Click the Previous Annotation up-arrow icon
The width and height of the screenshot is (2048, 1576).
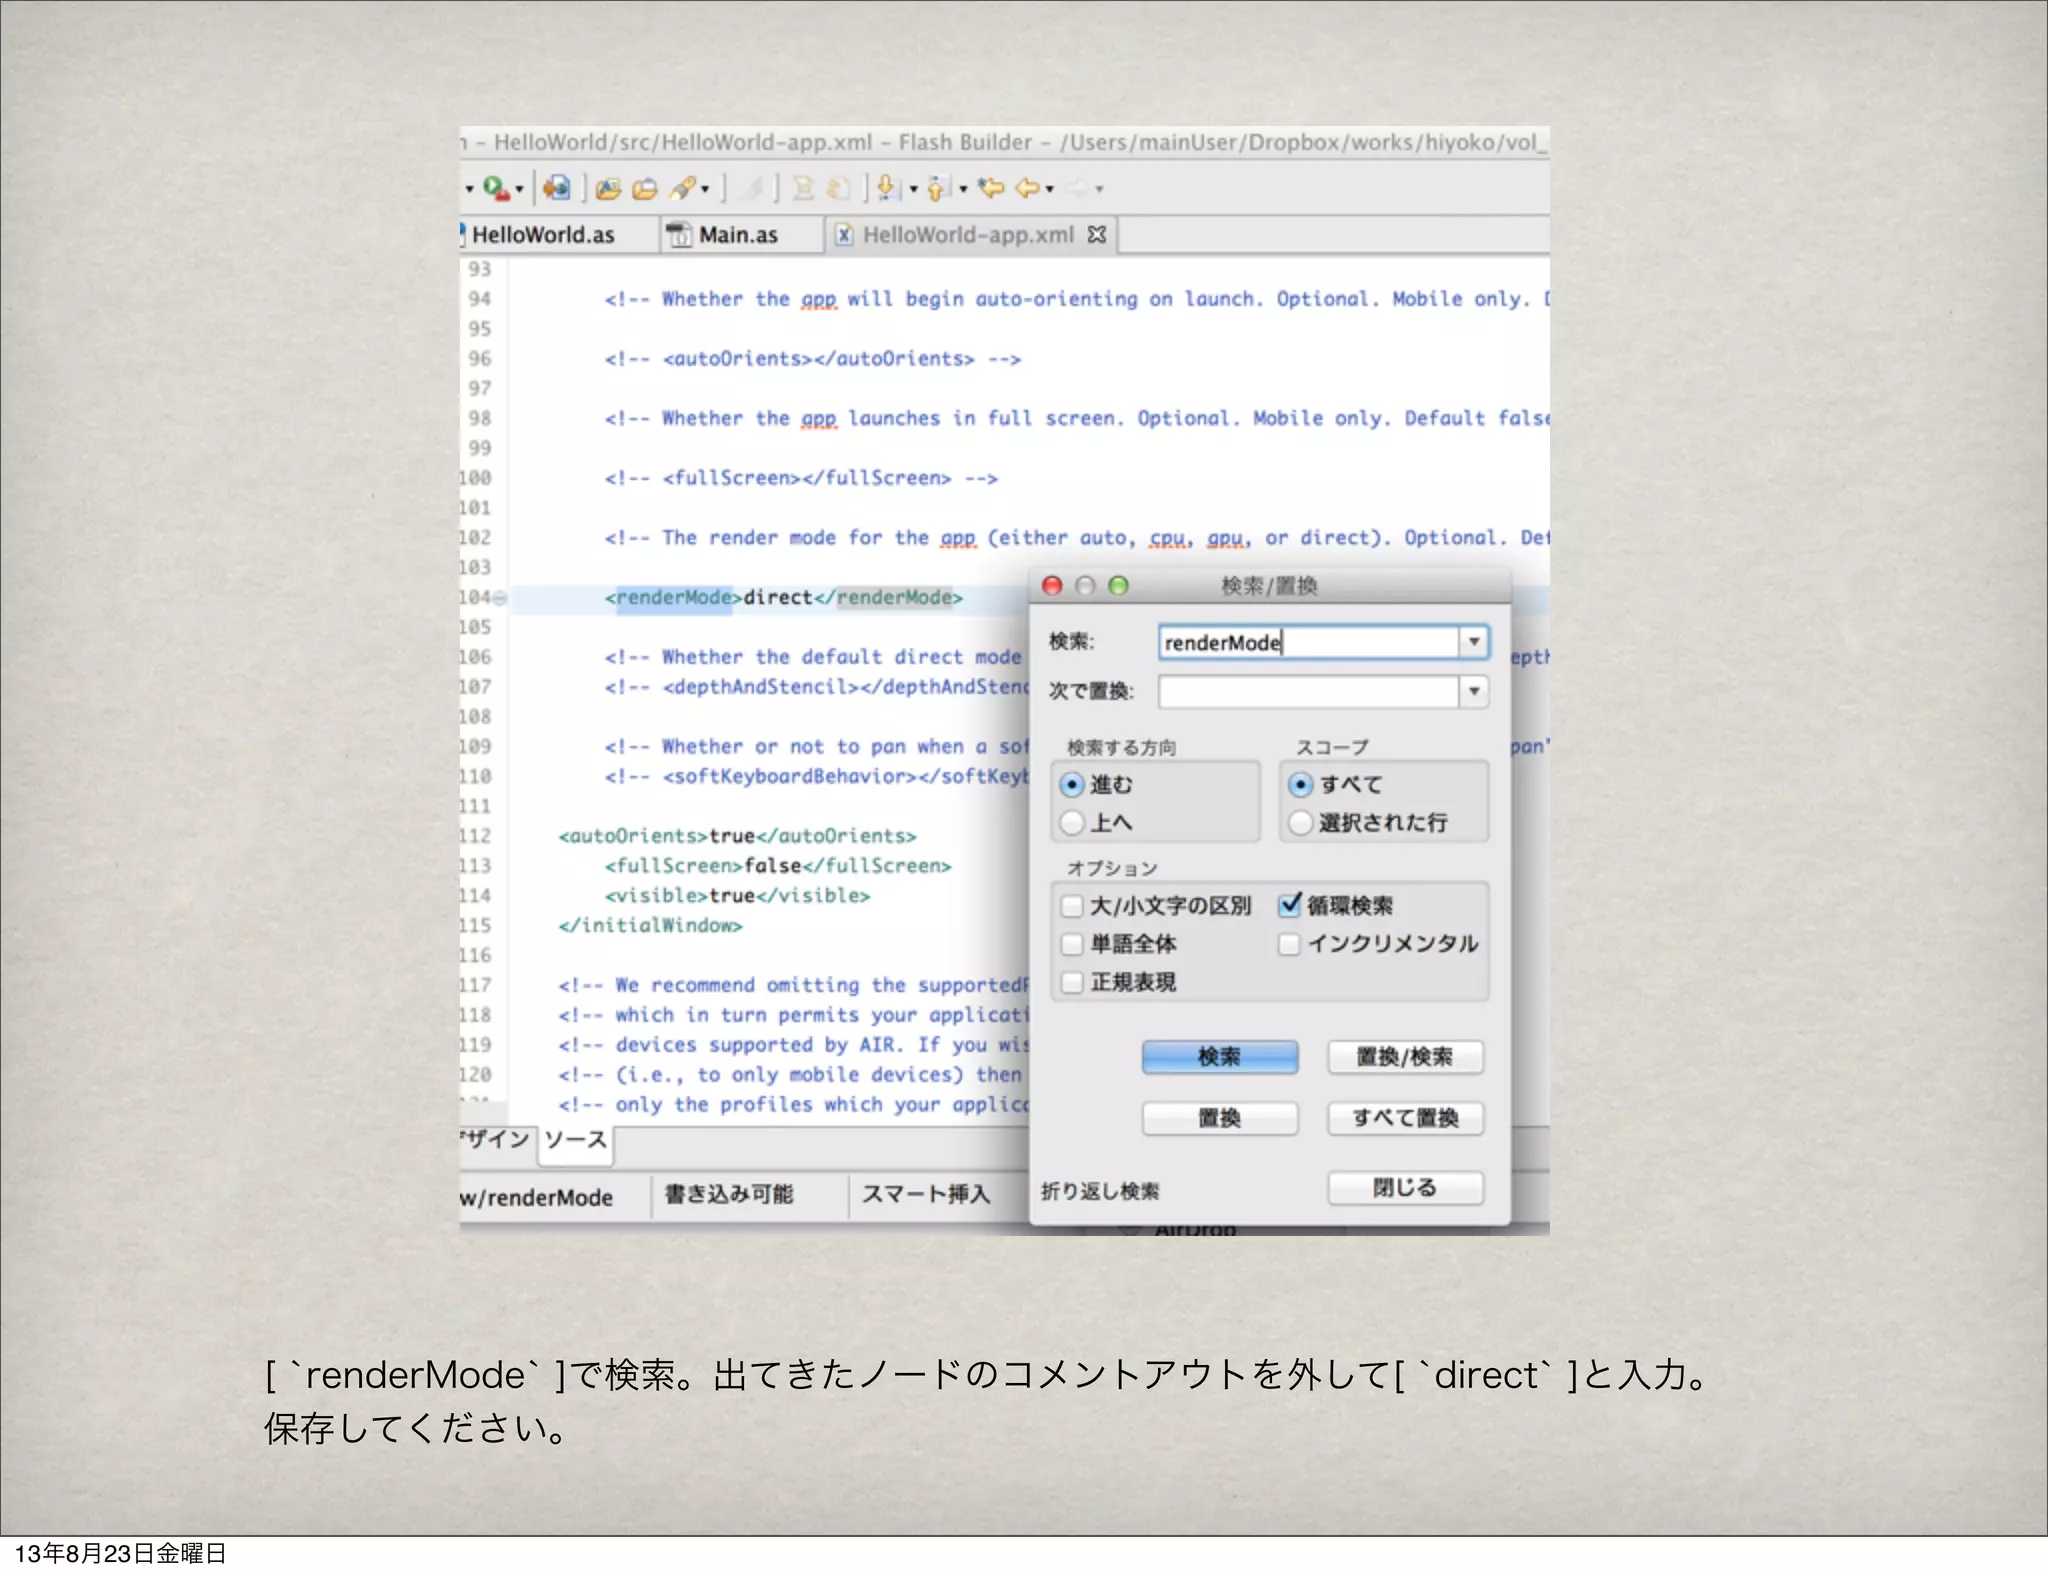tap(937, 187)
